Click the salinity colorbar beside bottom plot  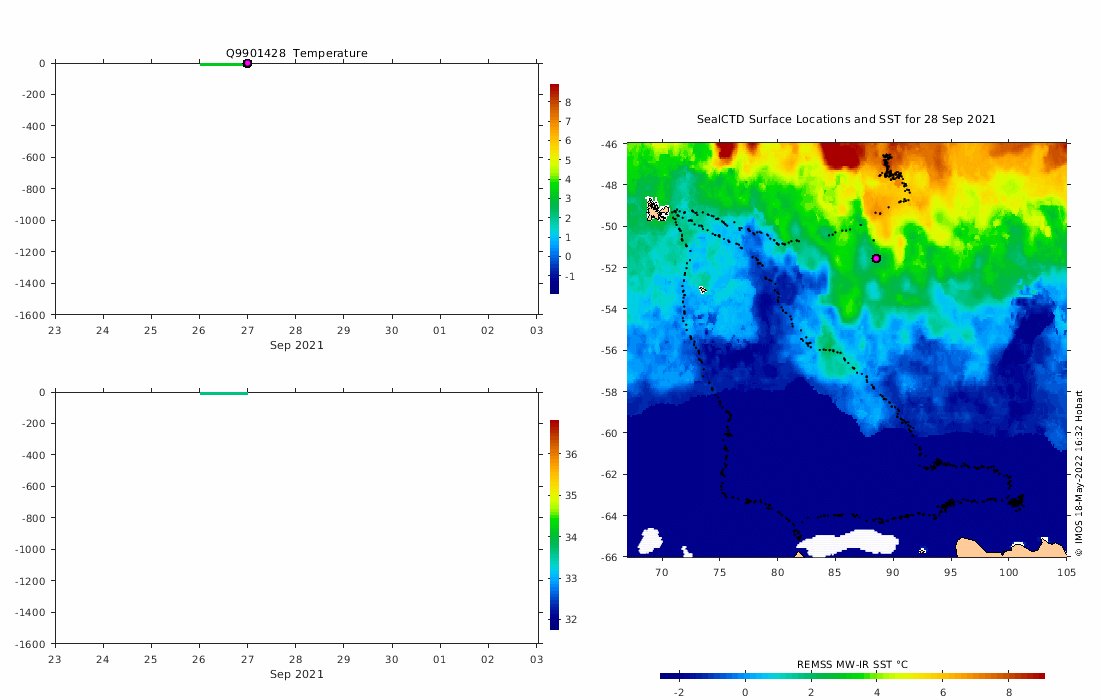[x=554, y=525]
